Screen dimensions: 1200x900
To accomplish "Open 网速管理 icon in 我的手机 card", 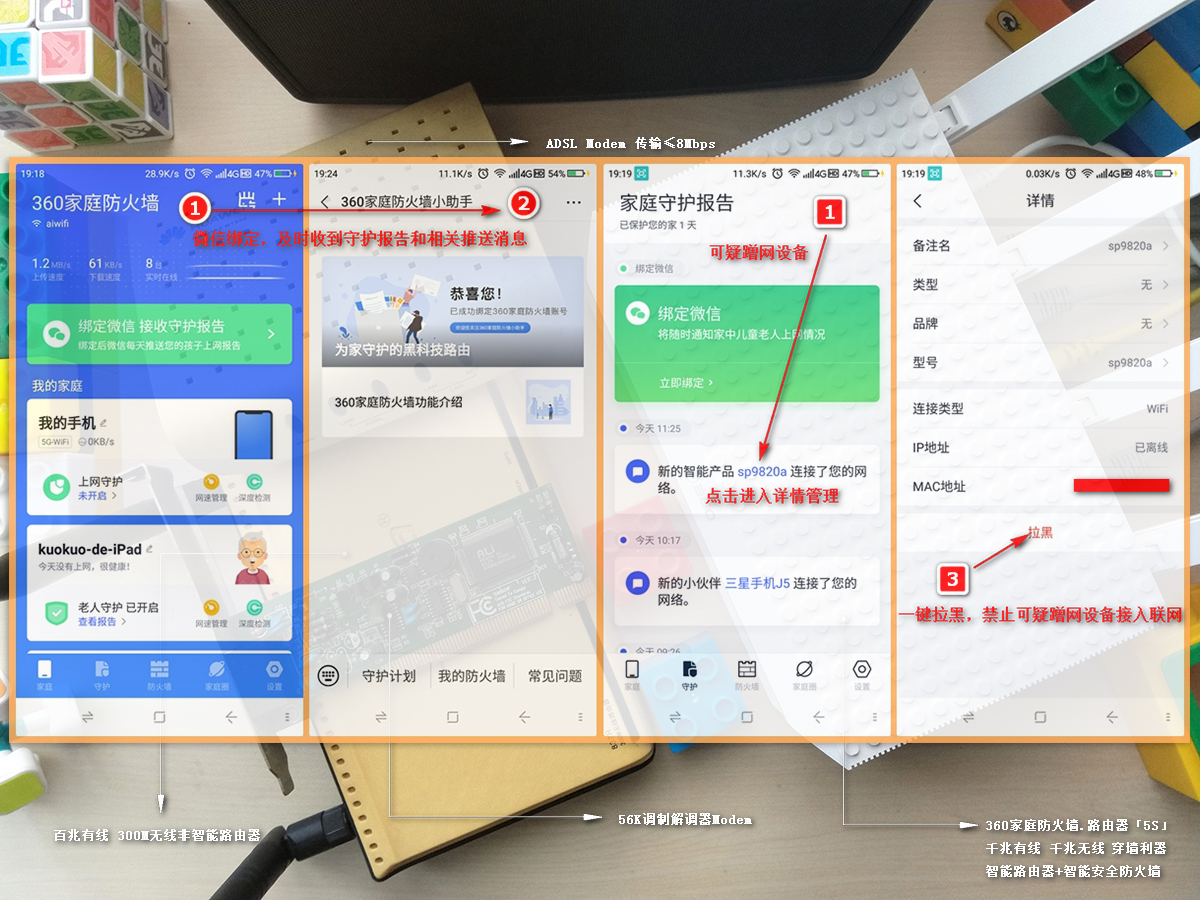I will tap(211, 487).
